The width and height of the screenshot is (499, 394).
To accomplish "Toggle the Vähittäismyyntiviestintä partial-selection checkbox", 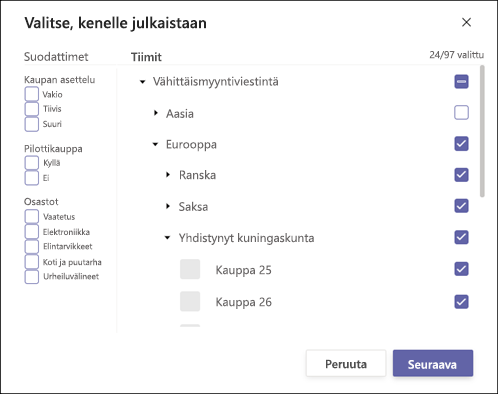I will click(x=461, y=82).
